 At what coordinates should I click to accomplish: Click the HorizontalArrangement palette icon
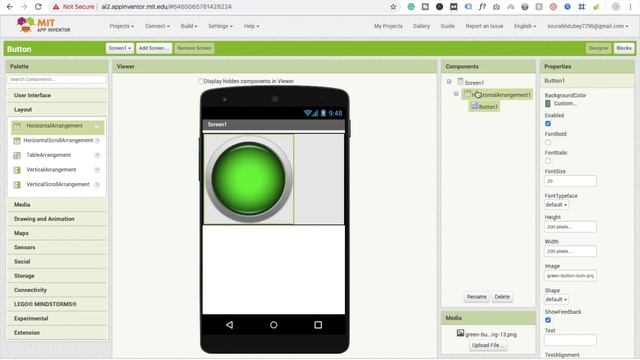pyautogui.click(x=17, y=126)
